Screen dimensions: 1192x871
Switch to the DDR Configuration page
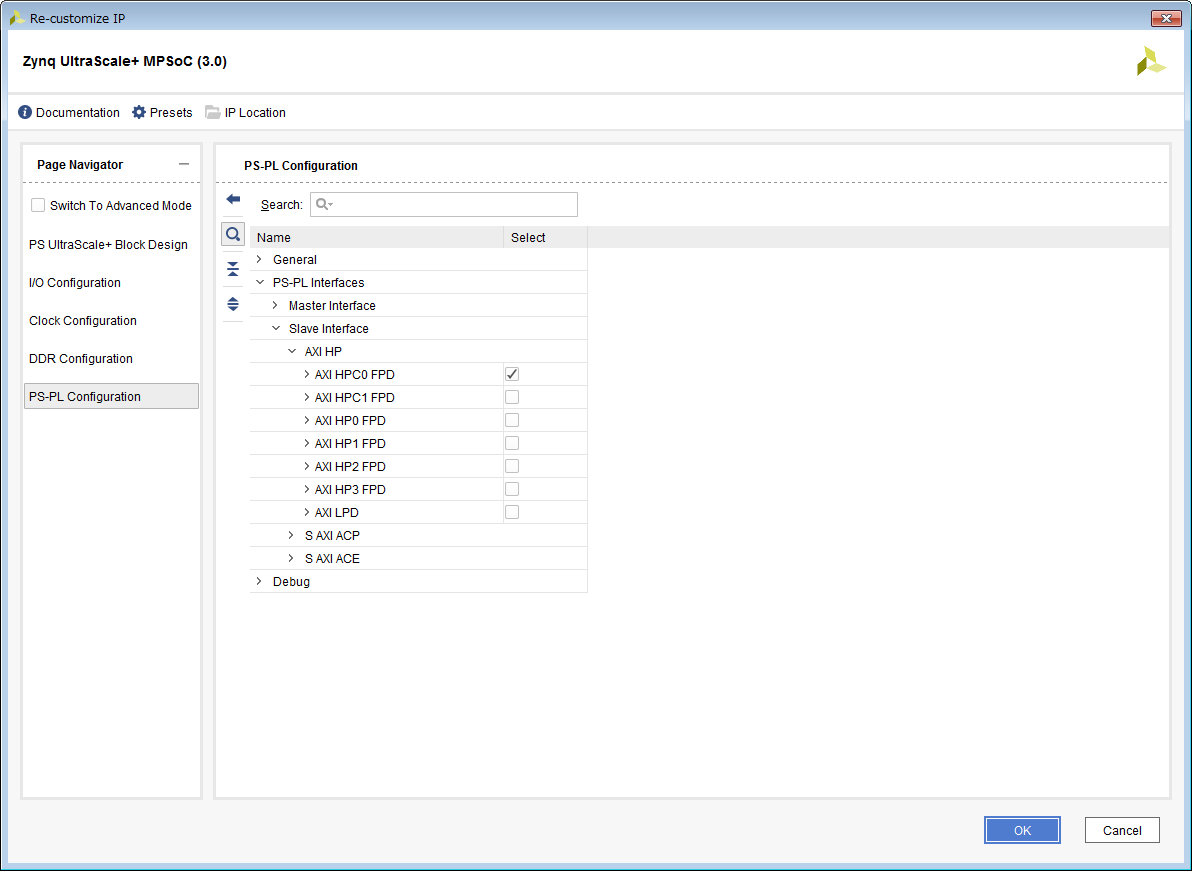[82, 358]
